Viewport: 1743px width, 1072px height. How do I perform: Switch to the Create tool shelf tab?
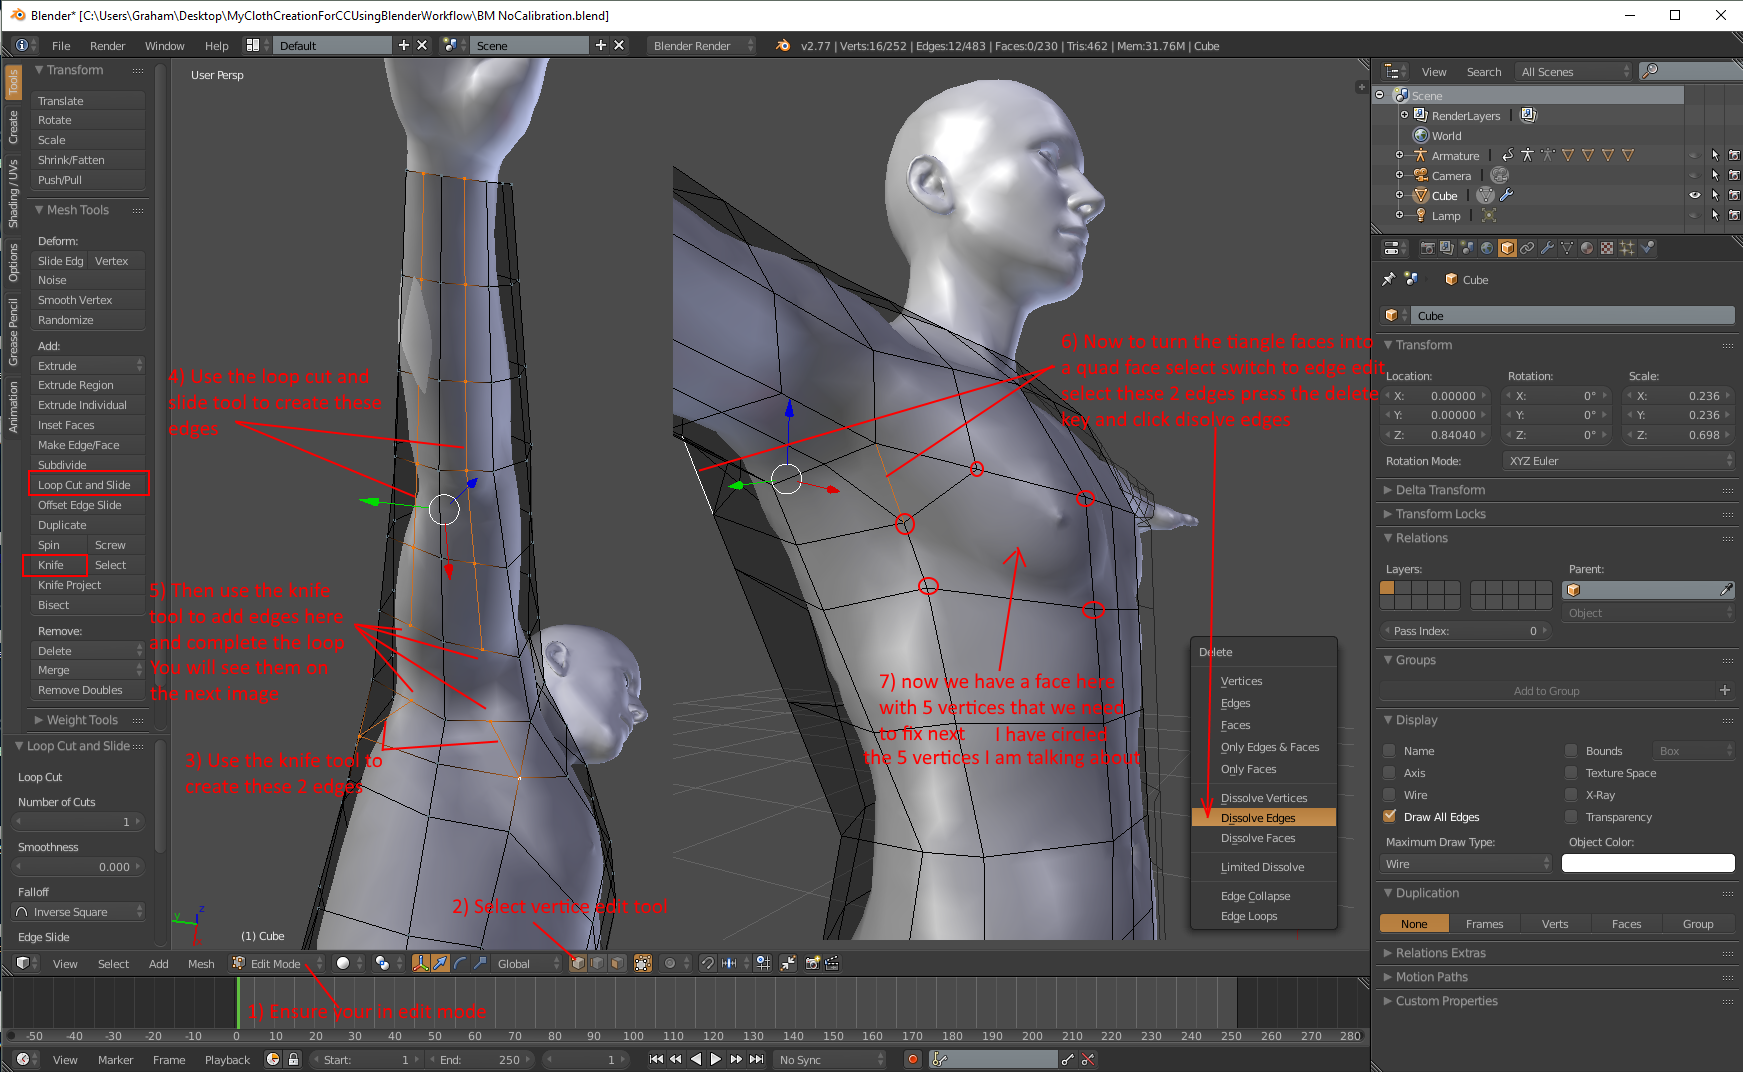[x=13, y=127]
